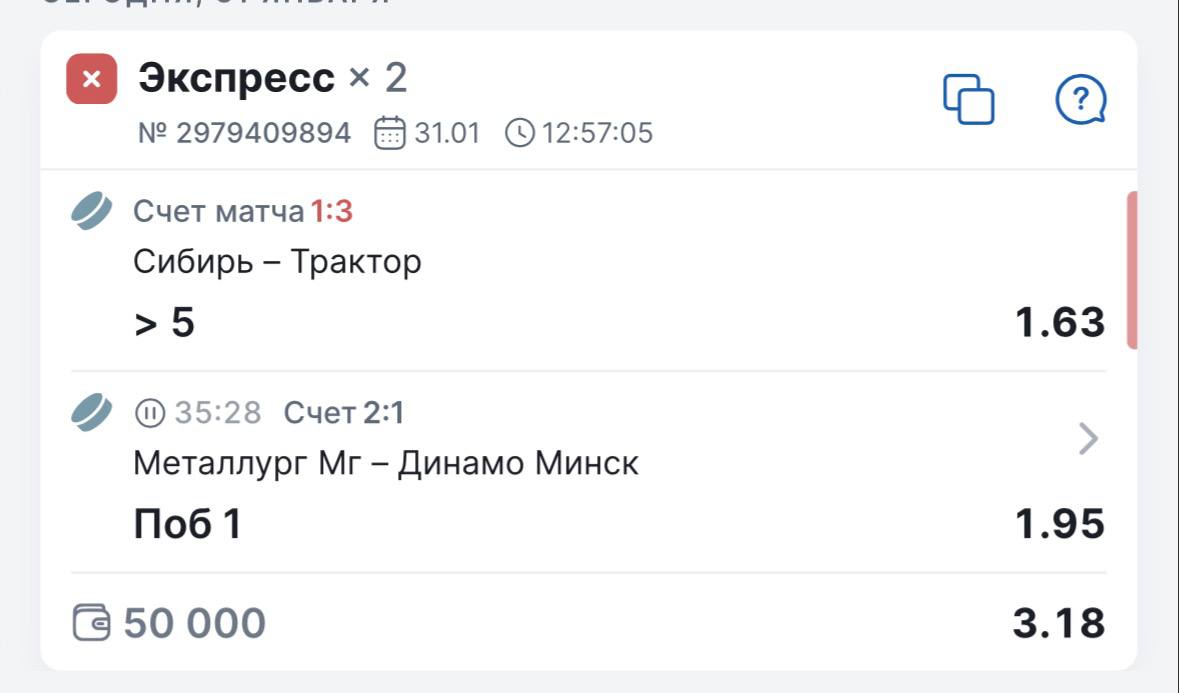The width and height of the screenshot is (1179, 693).
Task: Click the pause icon next to 35:28
Action: (149, 412)
